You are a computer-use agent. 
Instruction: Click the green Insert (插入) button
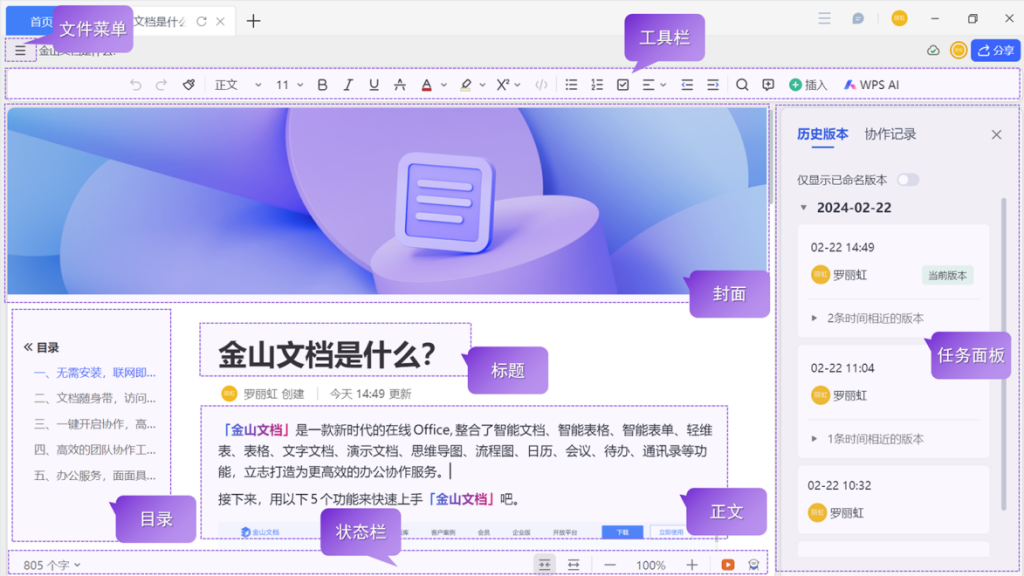808,85
